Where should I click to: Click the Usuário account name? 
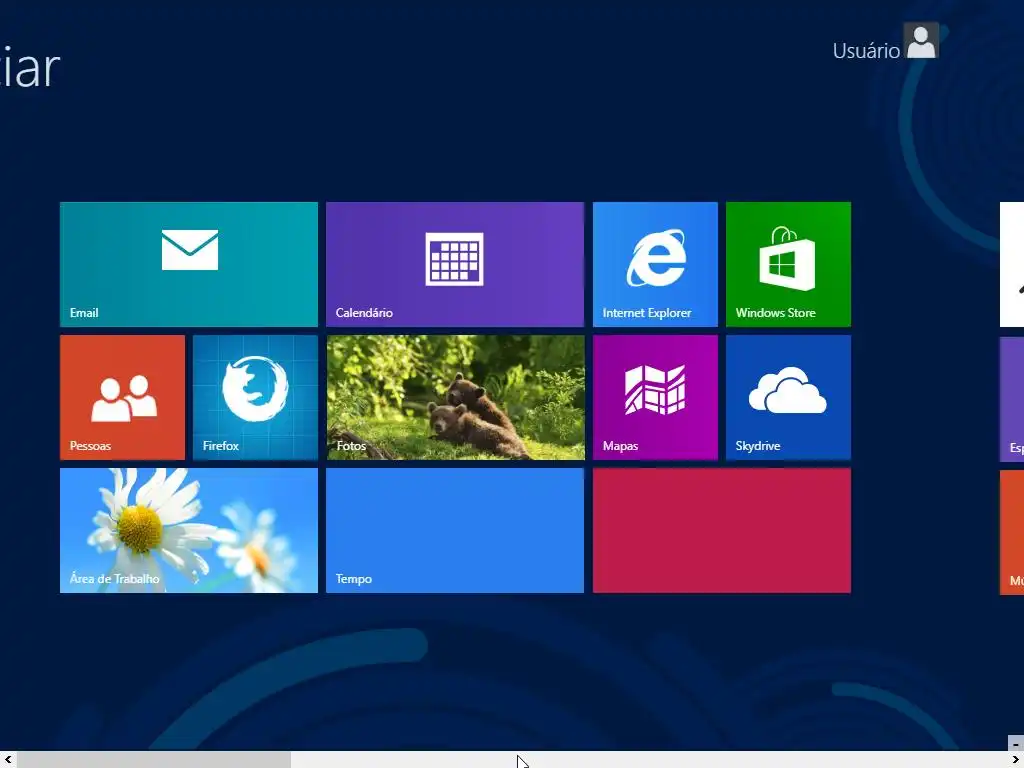point(866,51)
